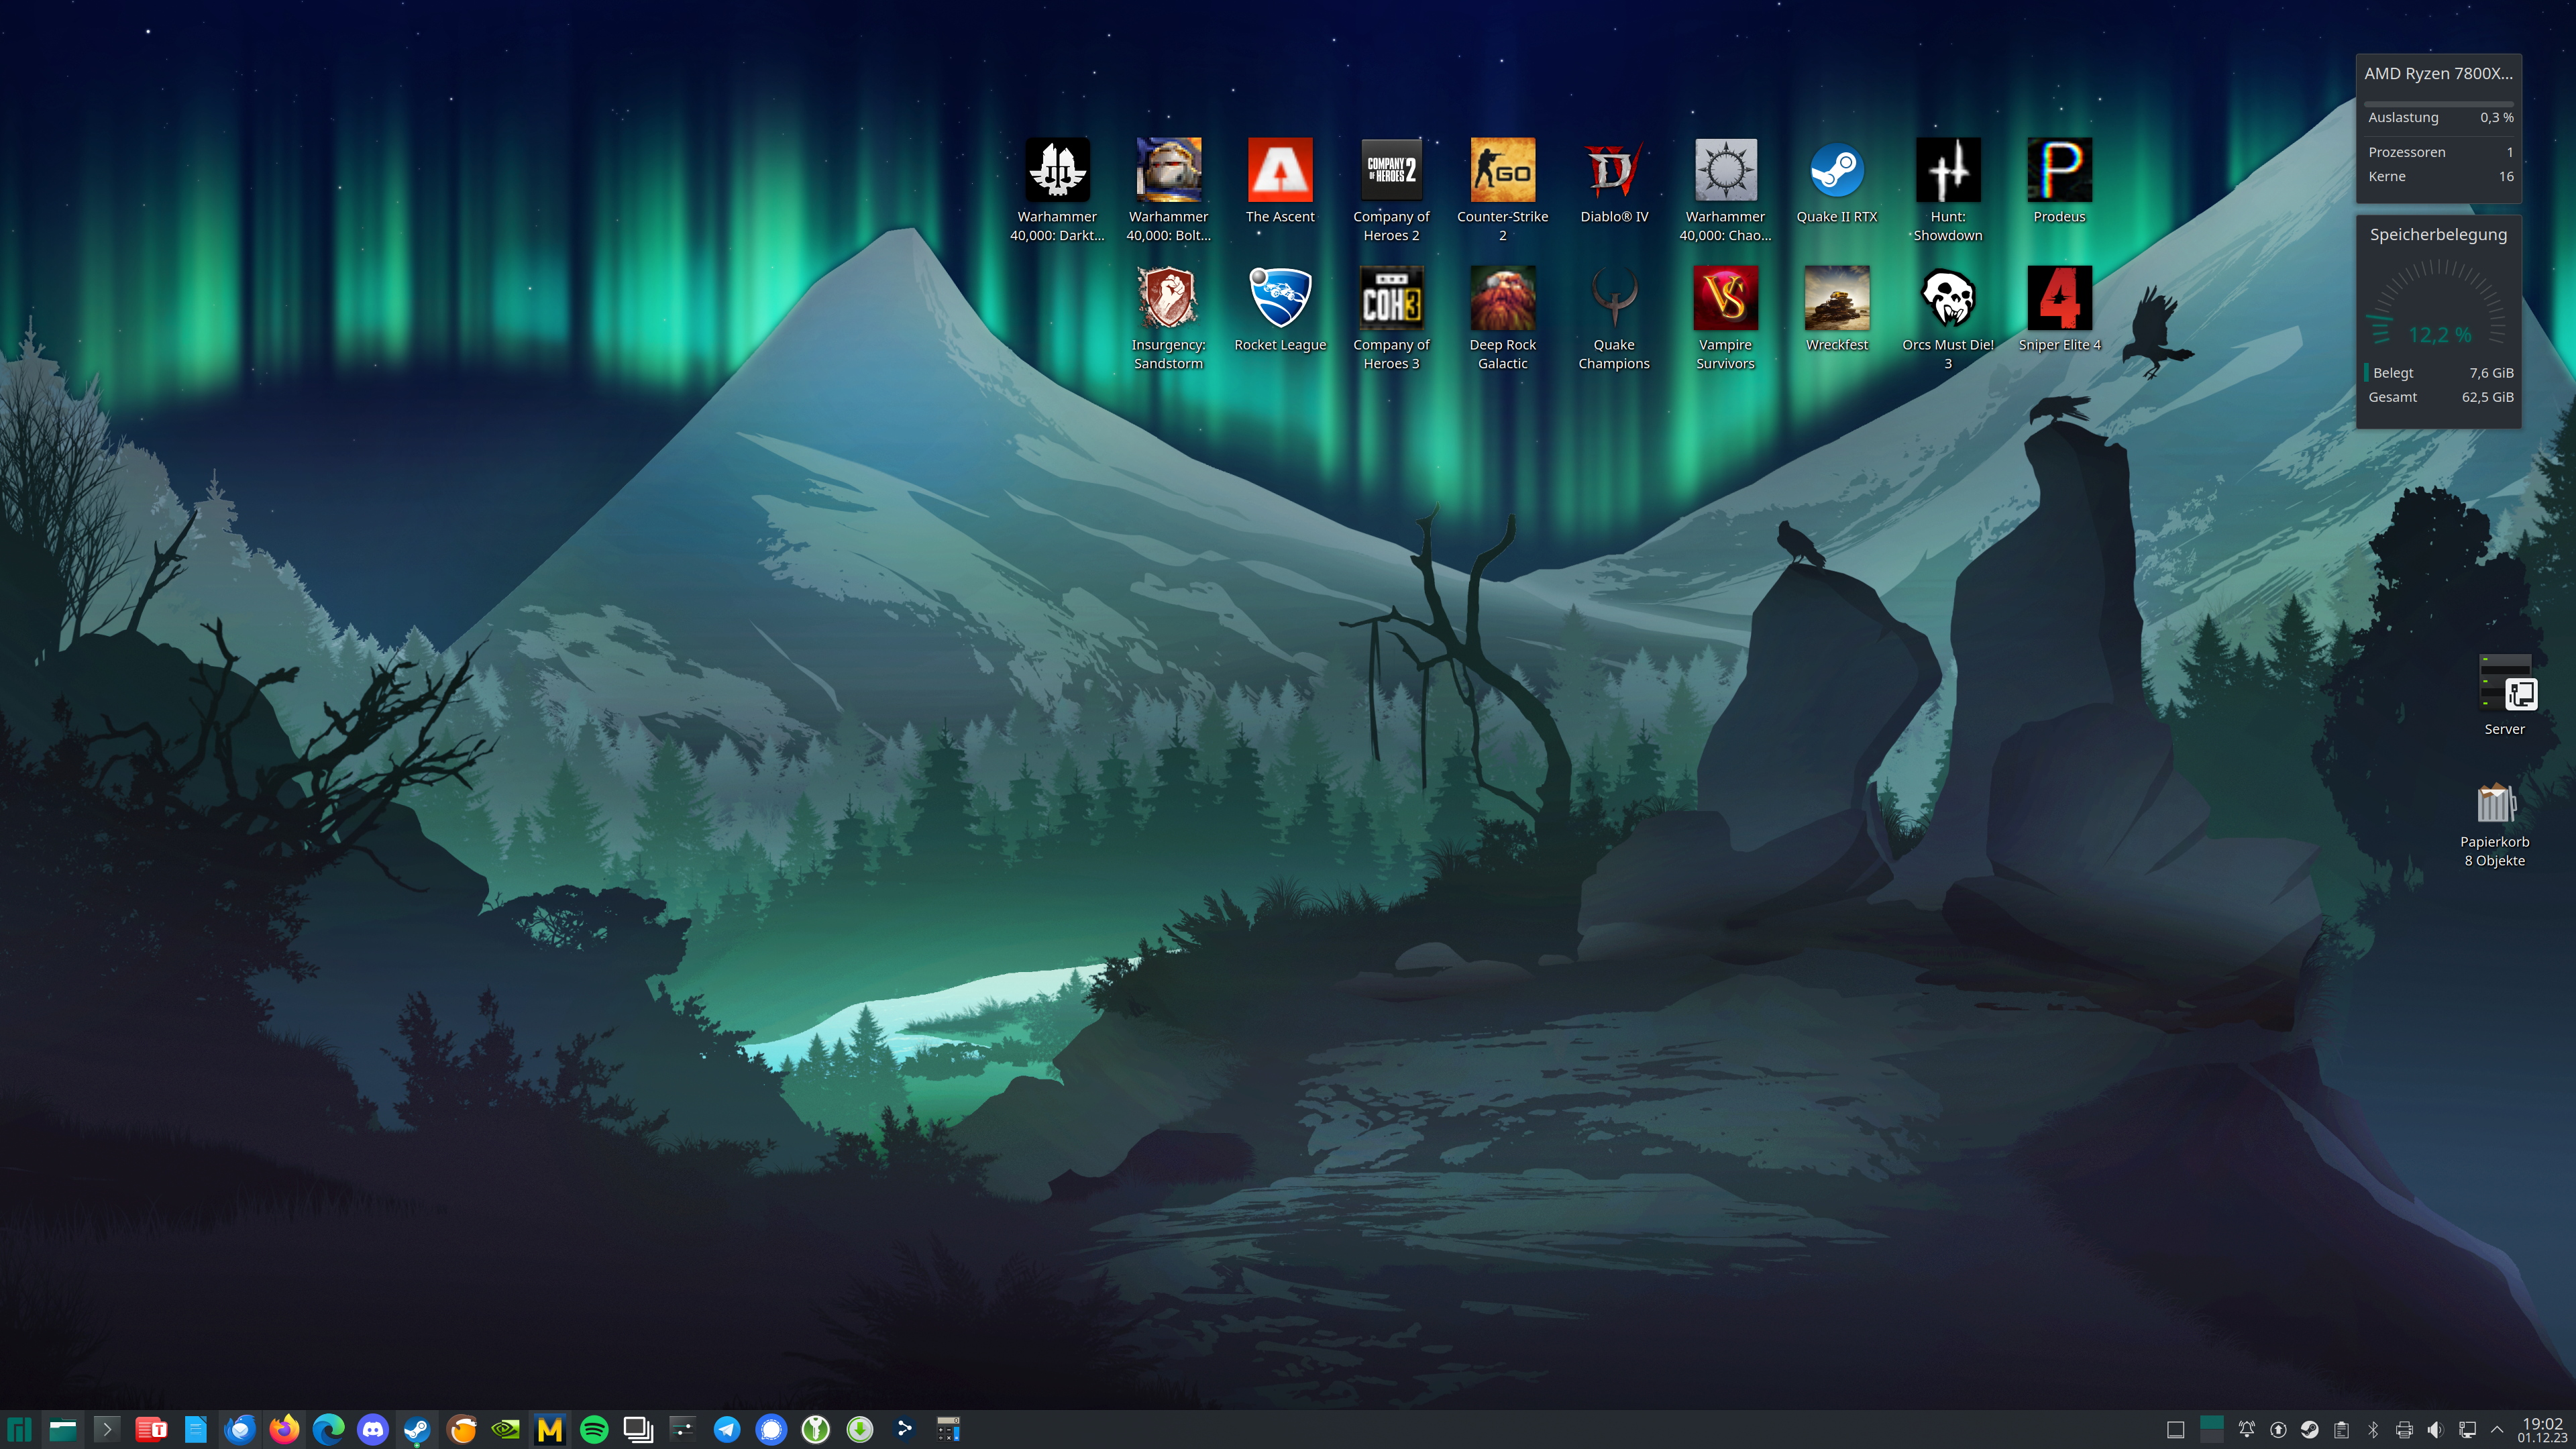Open the KeePassXC password manager

[816, 1429]
